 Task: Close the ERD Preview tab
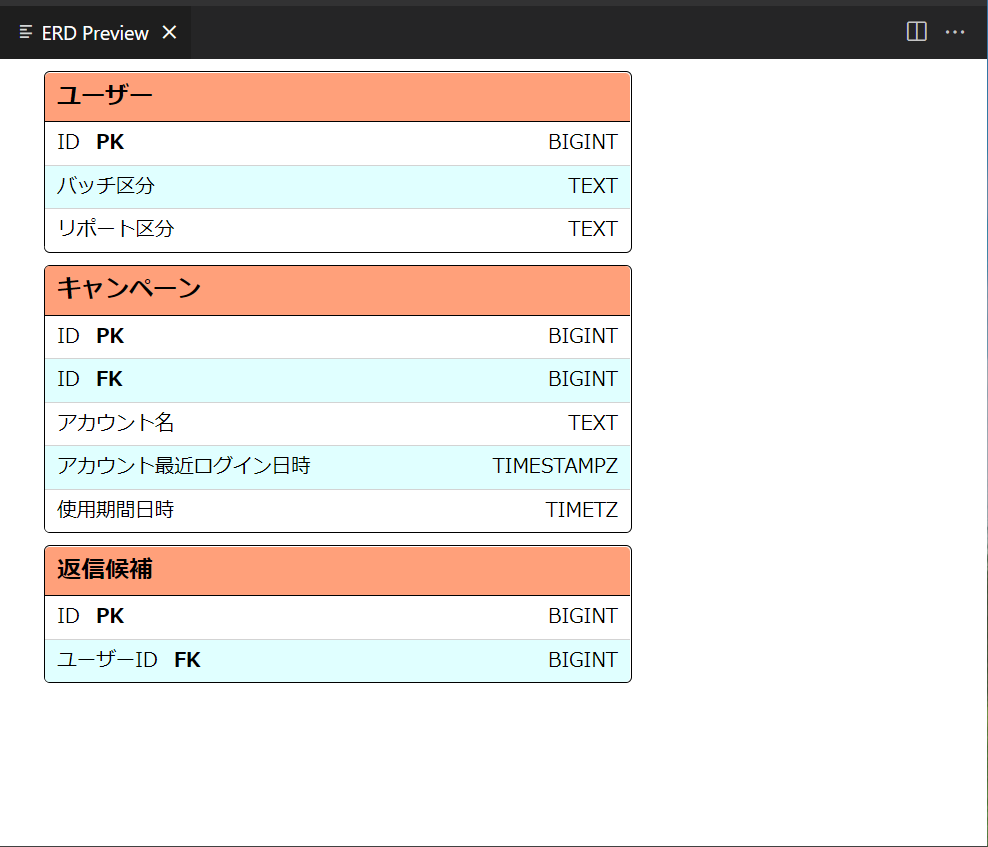pos(169,31)
